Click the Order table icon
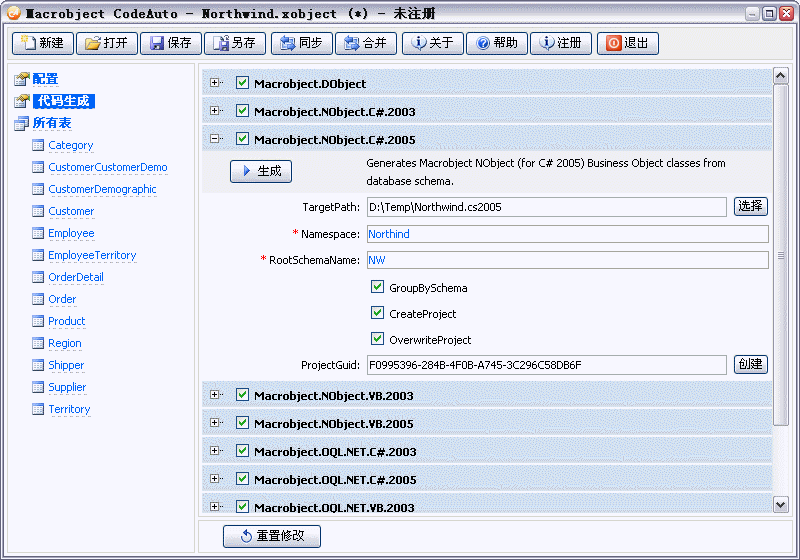This screenshot has height=560, width=800. pos(38,299)
